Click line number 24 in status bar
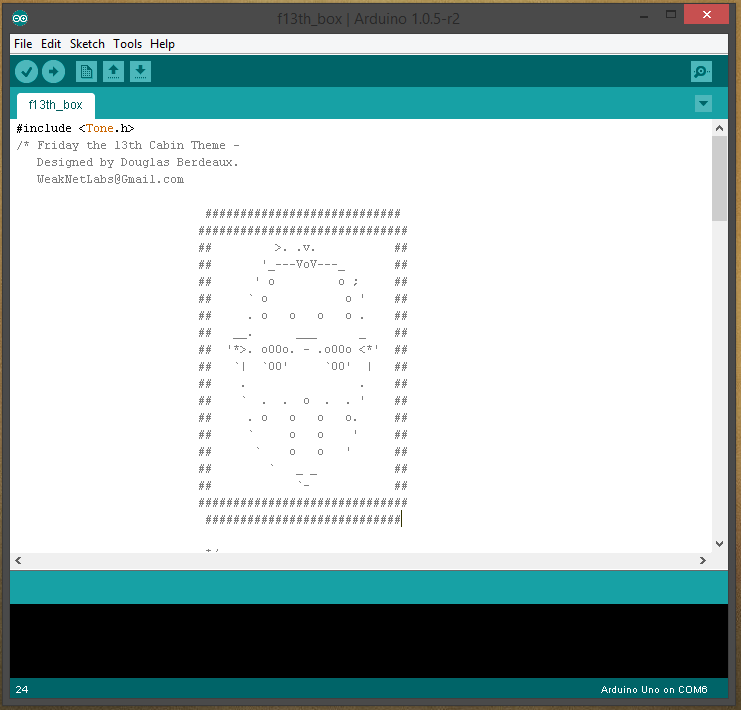Viewport: 741px width, 710px height. point(22,689)
